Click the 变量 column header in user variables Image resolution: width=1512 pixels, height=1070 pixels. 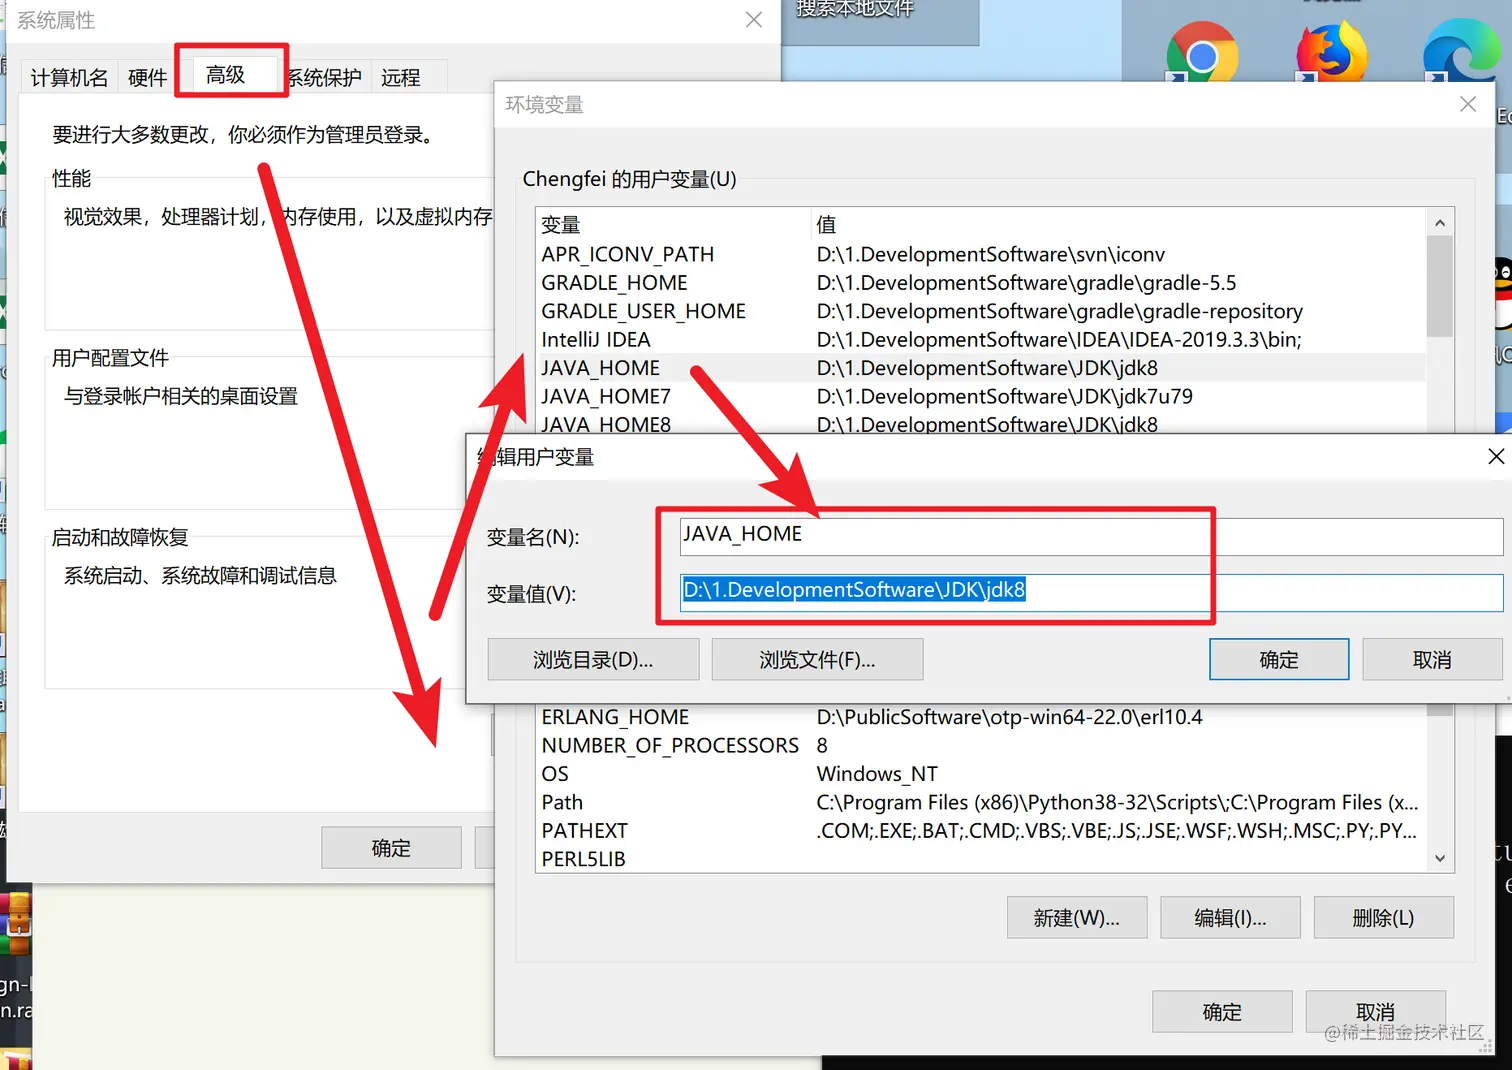(x=673, y=225)
